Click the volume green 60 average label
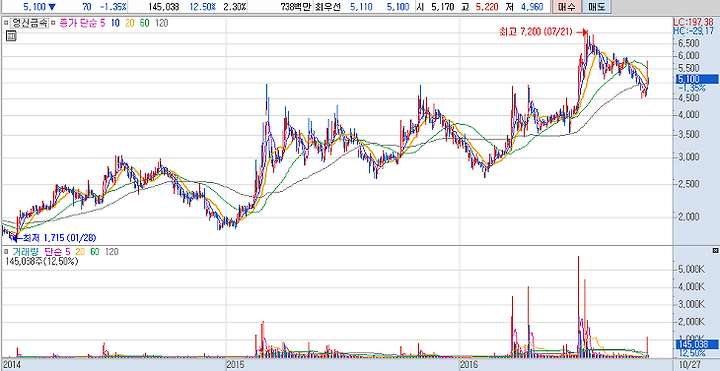 [x=95, y=251]
